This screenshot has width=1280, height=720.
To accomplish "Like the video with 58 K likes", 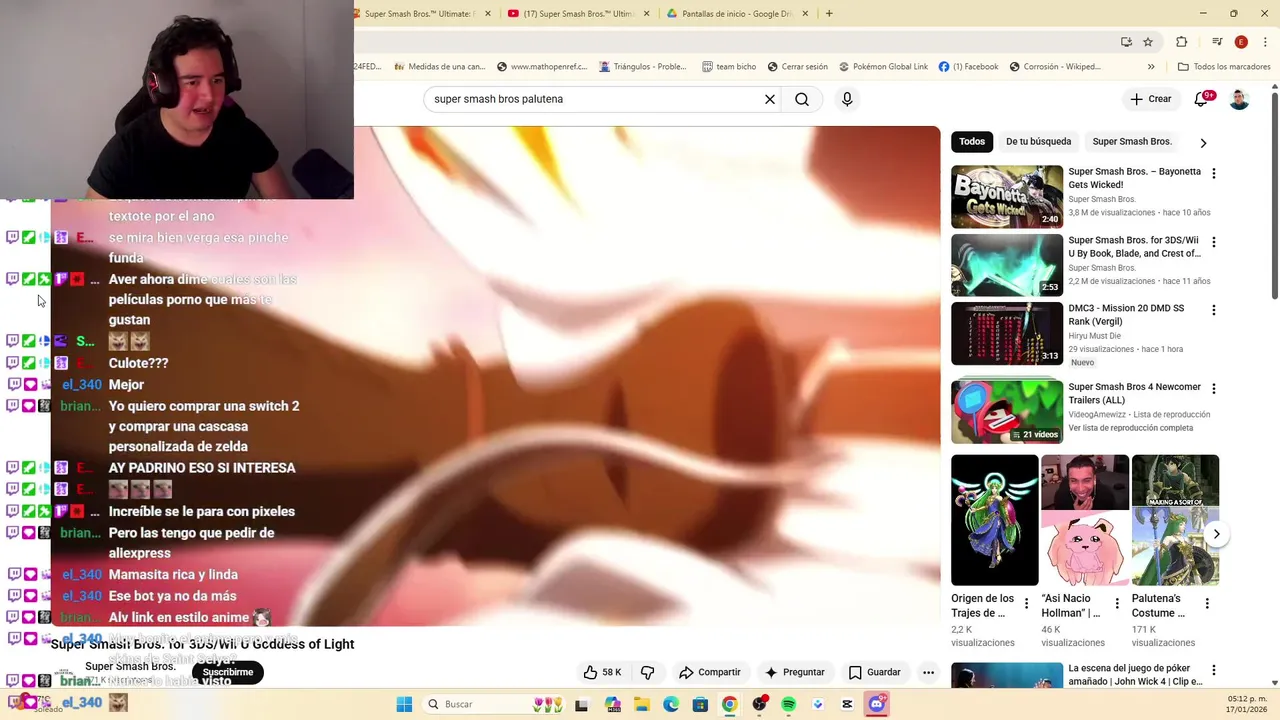I will click(x=603, y=672).
